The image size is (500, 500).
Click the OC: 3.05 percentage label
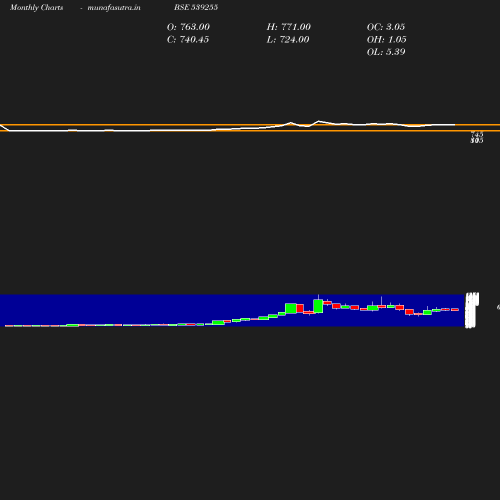(386, 27)
